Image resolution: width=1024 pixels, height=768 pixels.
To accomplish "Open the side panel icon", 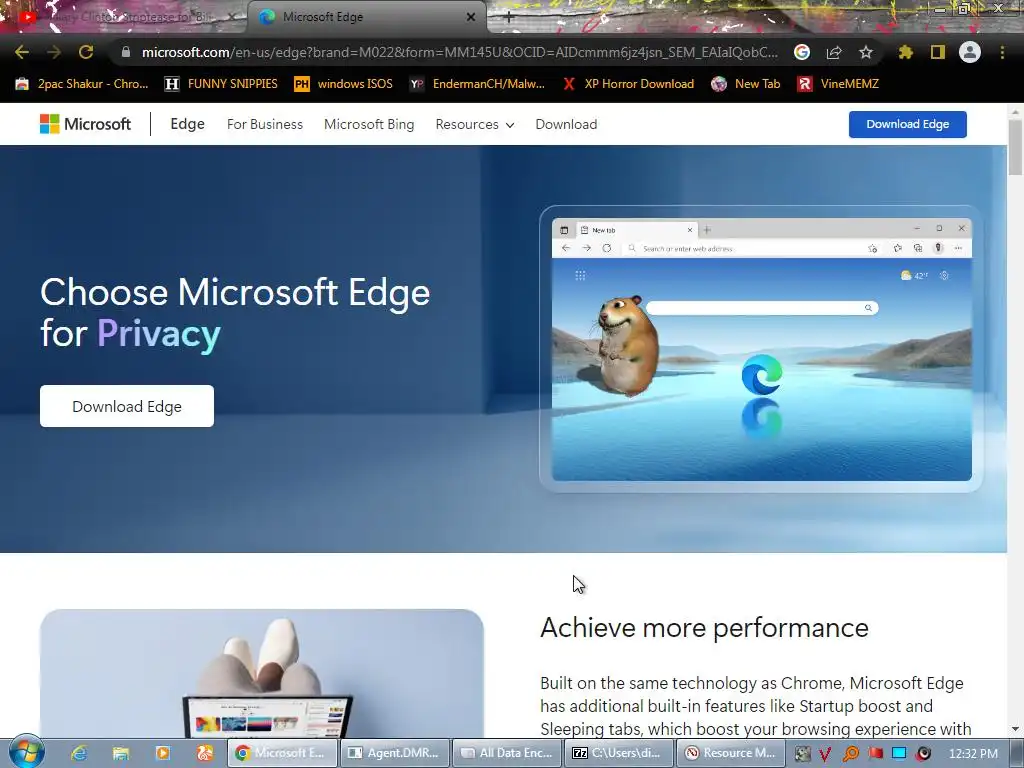I will (938, 52).
